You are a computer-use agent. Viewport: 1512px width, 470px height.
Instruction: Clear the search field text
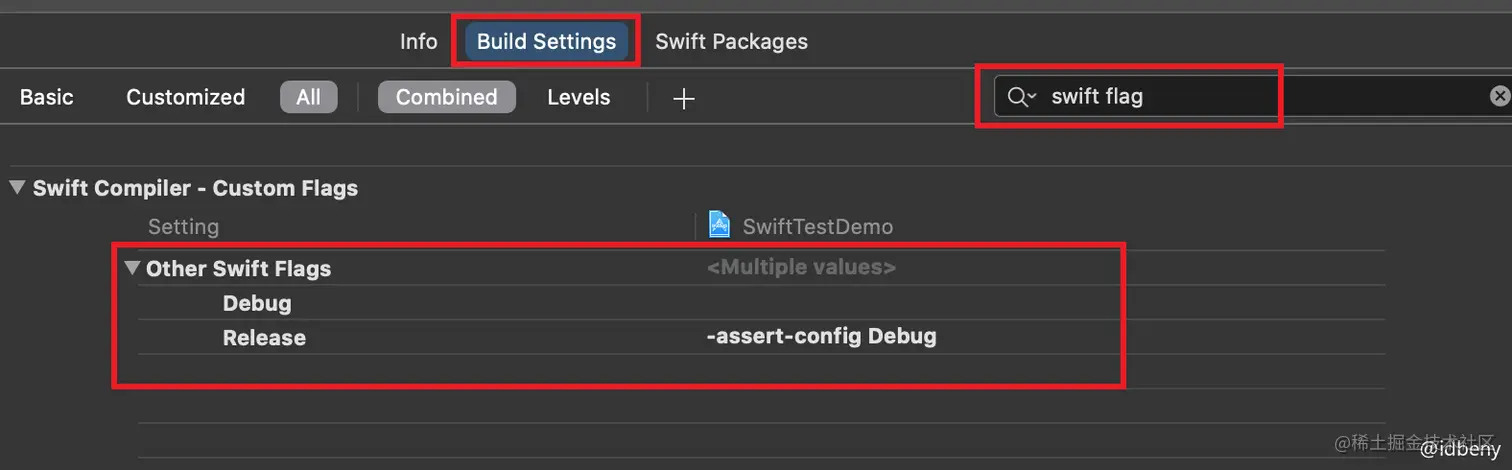pyautogui.click(x=1499, y=96)
